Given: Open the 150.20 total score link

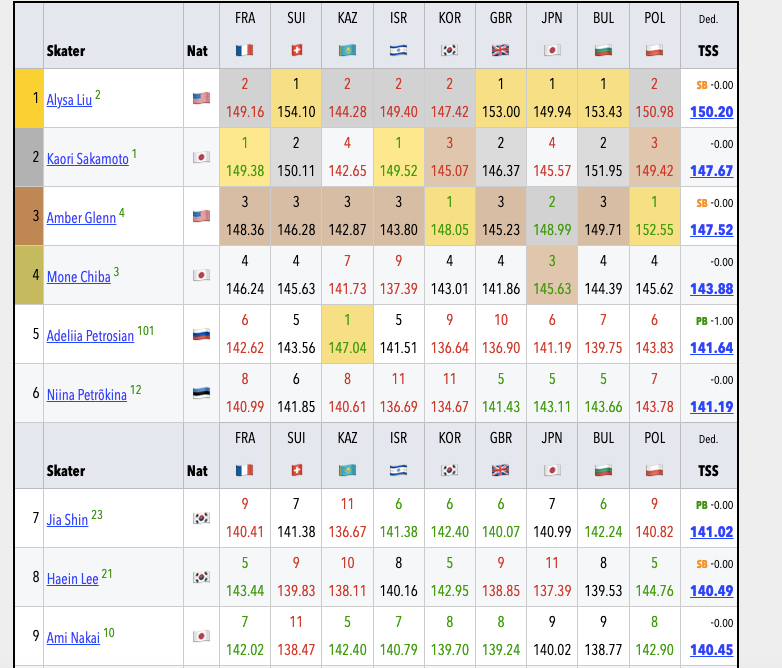Looking at the screenshot, I should click(x=711, y=112).
